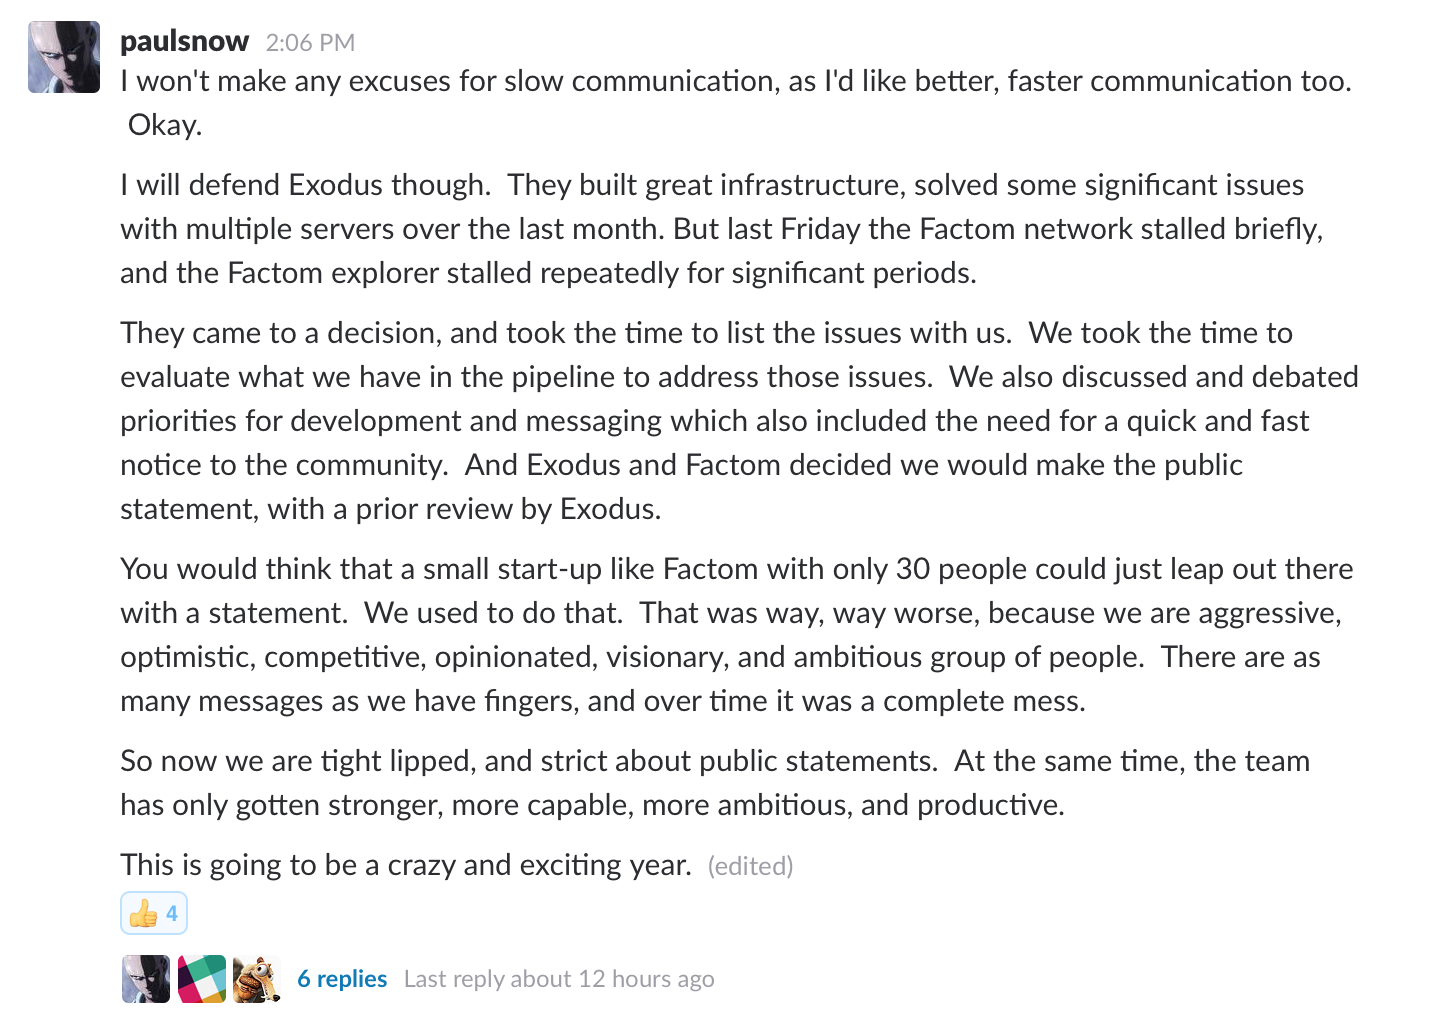The width and height of the screenshot is (1432, 1030).
Task: Toggle the thumbs-up emoji reaction
Action: coord(154,913)
